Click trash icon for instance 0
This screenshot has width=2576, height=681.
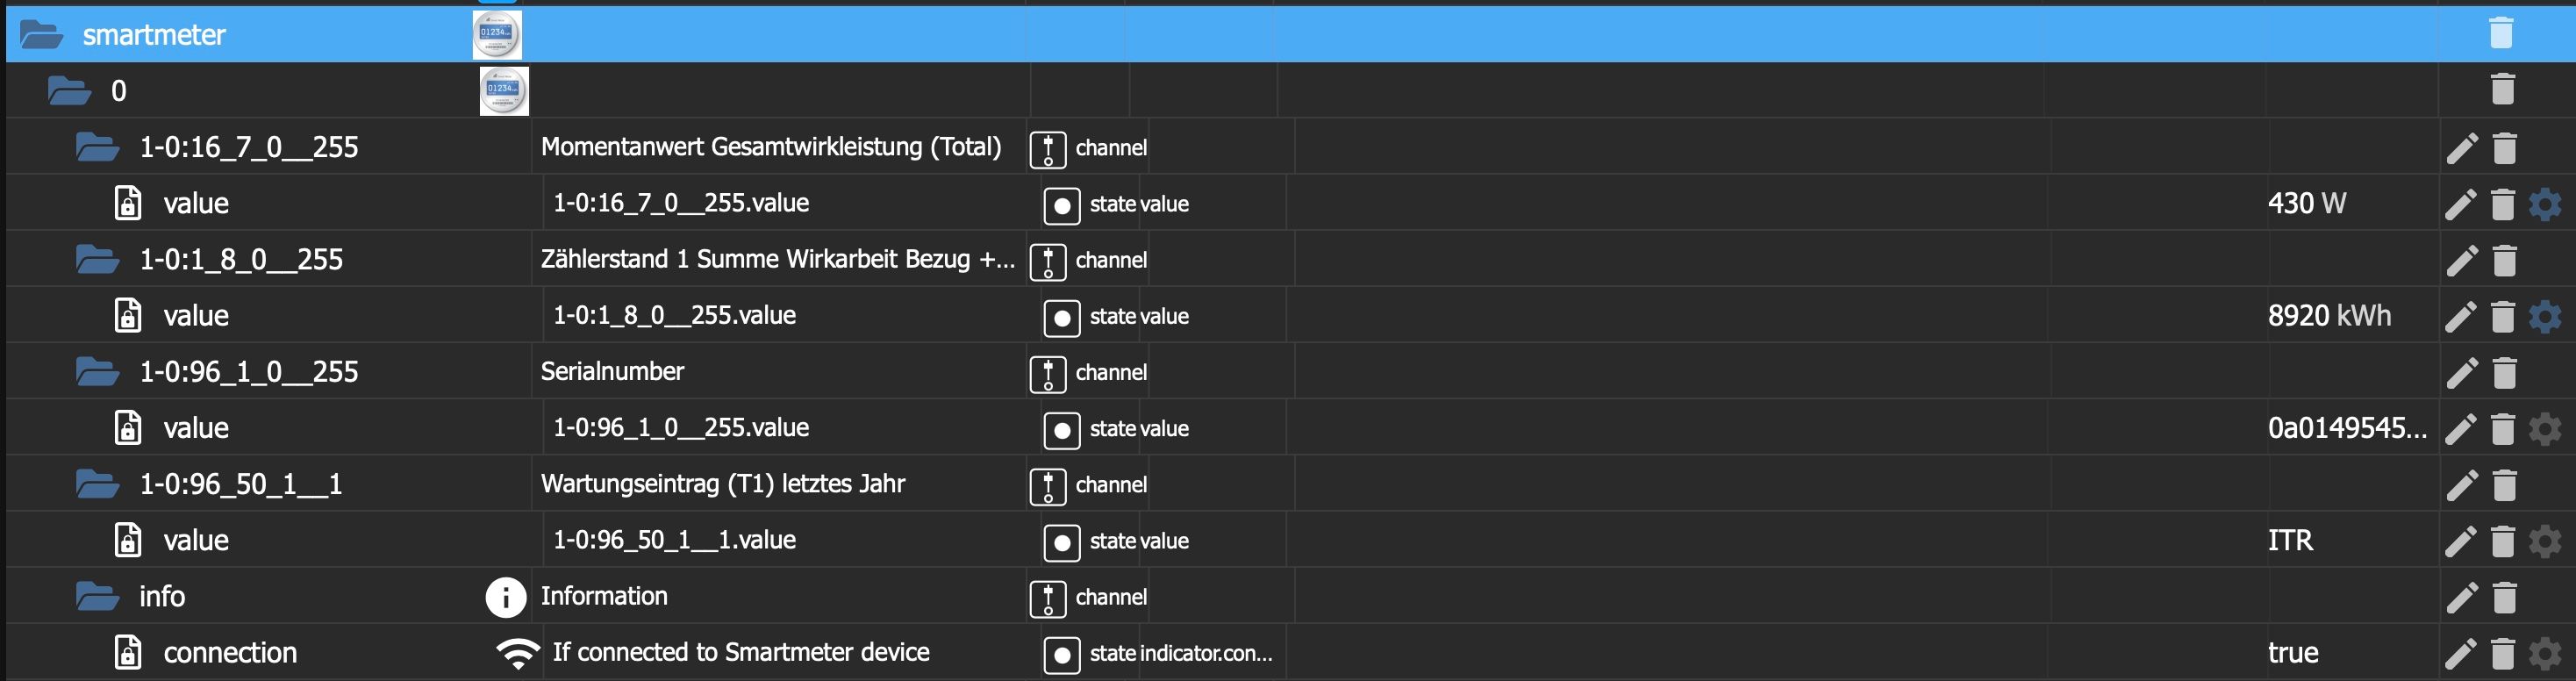(2503, 90)
